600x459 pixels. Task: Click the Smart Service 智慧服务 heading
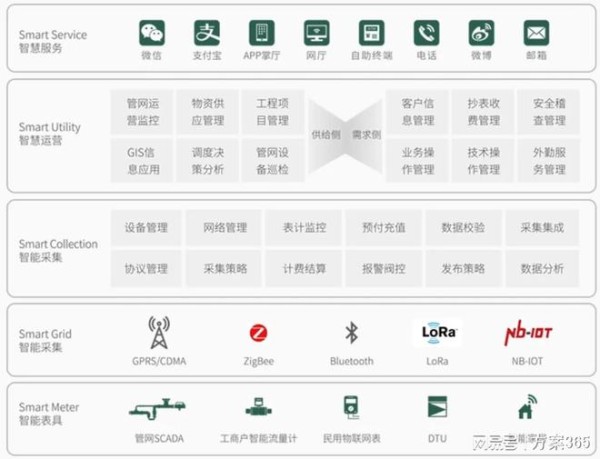point(53,41)
